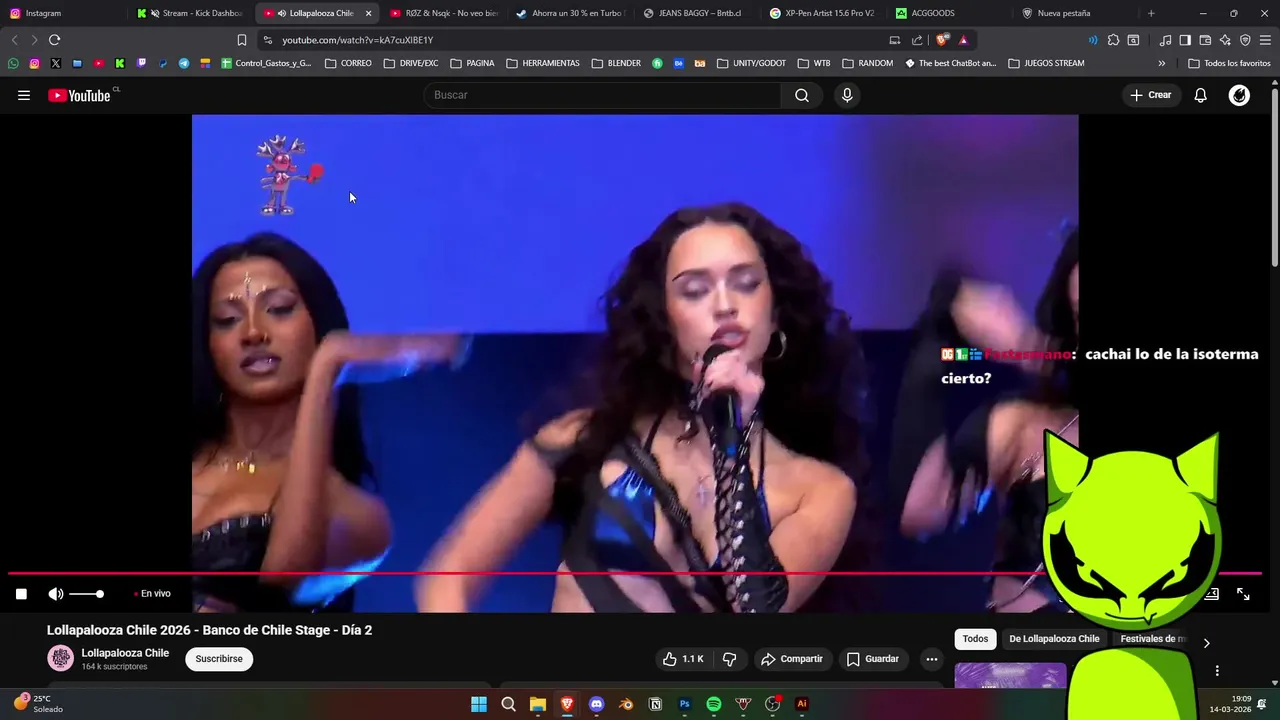The image size is (1280, 720).
Task: Open a new browser tab with plus
Action: (1151, 13)
